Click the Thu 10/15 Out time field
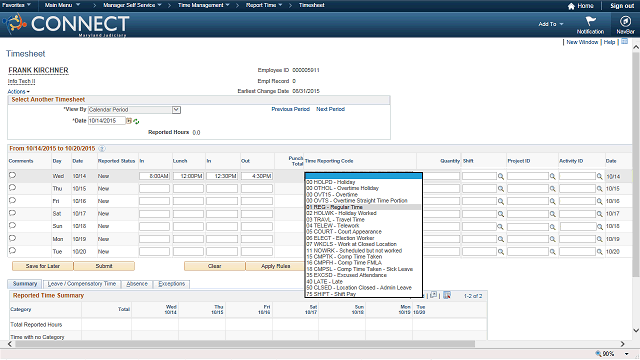Viewport: 640px width, 360px height. (257, 189)
